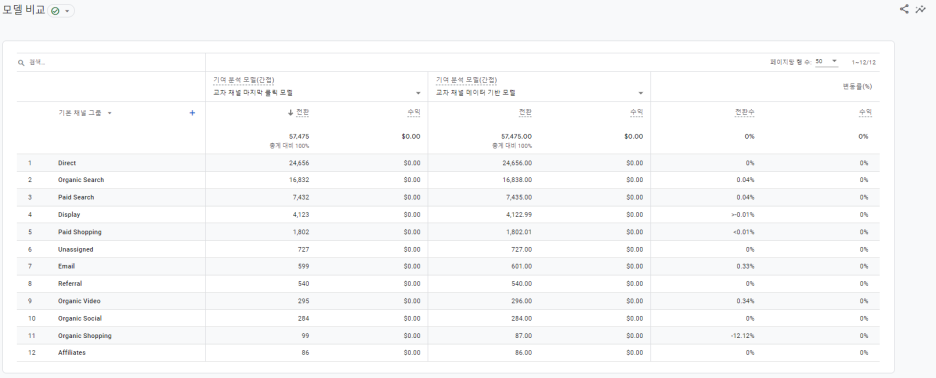Change rows per page dropdown showing 50

click(x=826, y=62)
